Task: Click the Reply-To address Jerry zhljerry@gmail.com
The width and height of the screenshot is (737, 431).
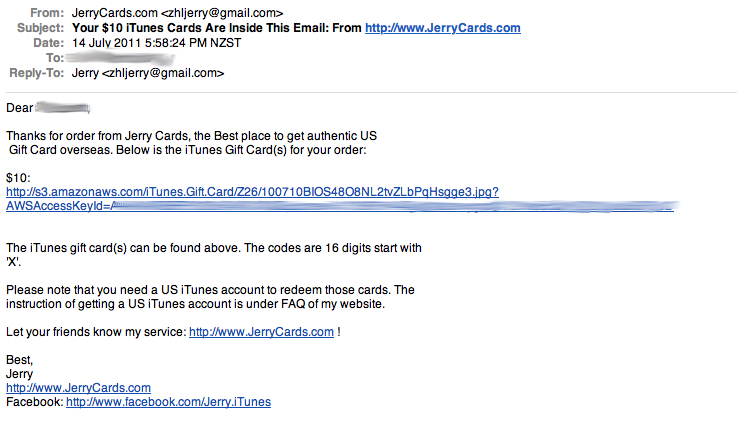Action: (148, 73)
